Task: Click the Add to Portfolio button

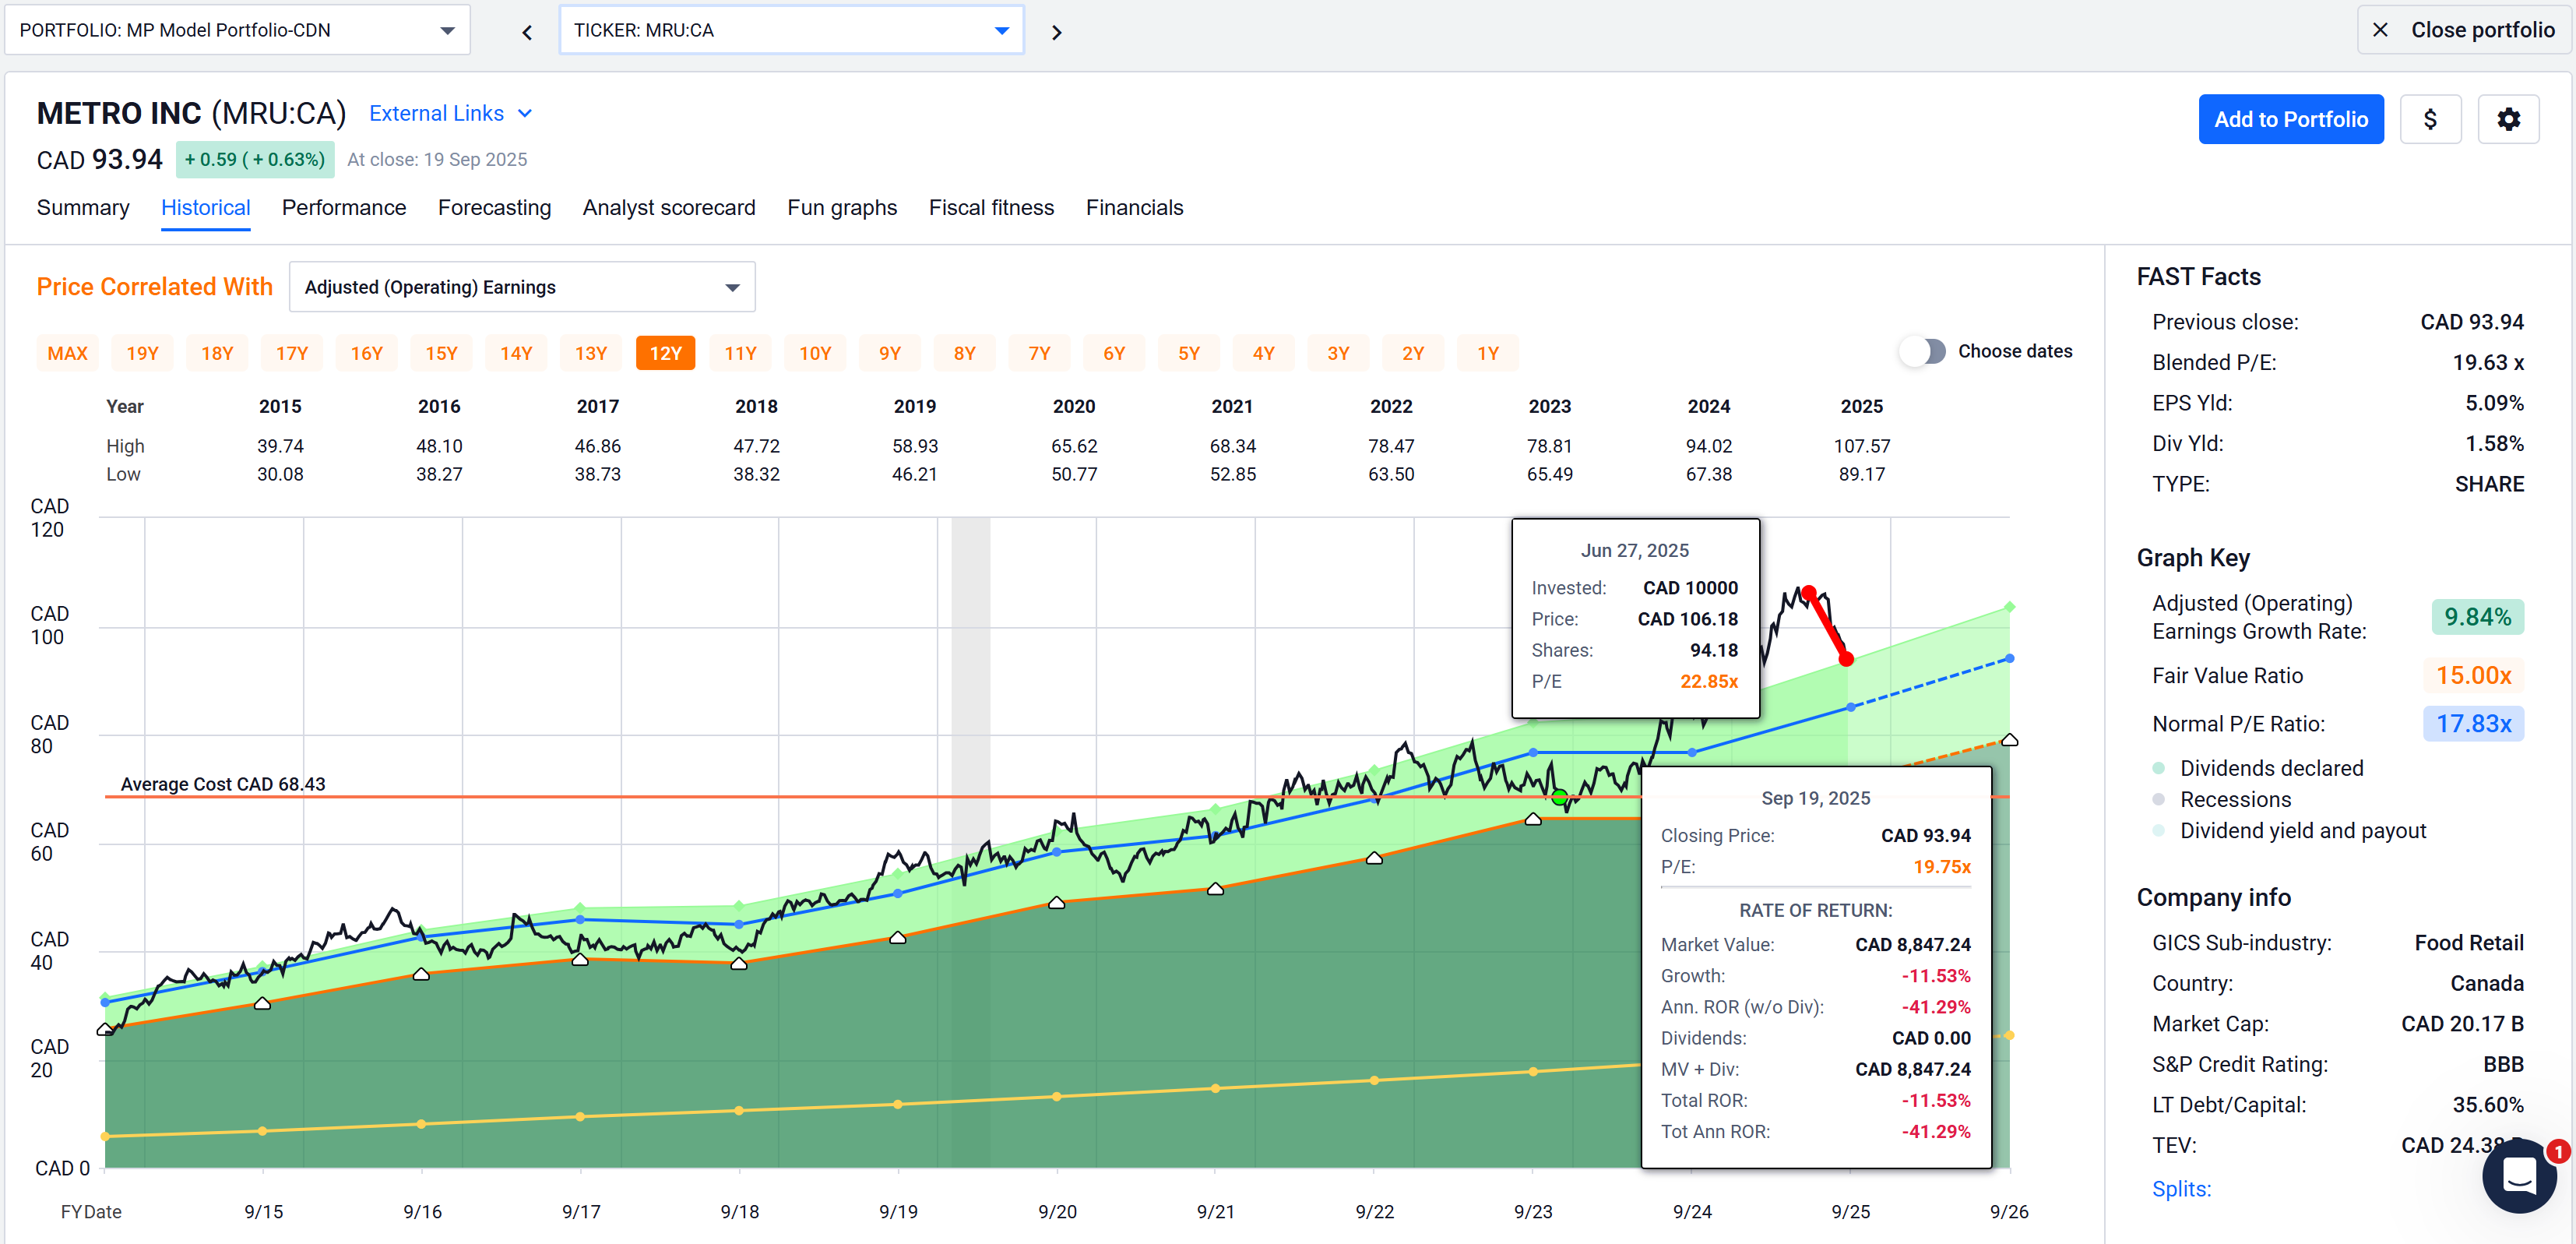Action: coord(2290,119)
